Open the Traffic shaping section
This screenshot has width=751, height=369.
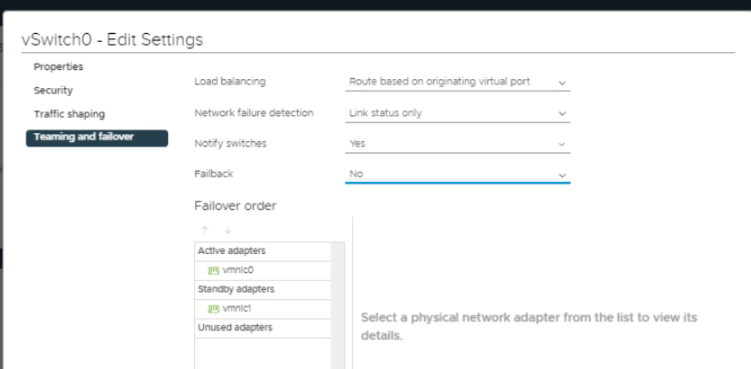point(69,114)
